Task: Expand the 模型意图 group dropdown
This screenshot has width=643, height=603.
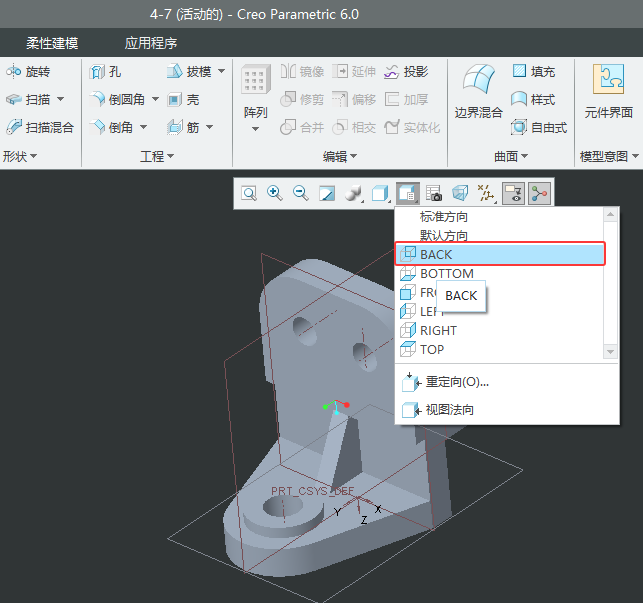Action: coord(609,156)
